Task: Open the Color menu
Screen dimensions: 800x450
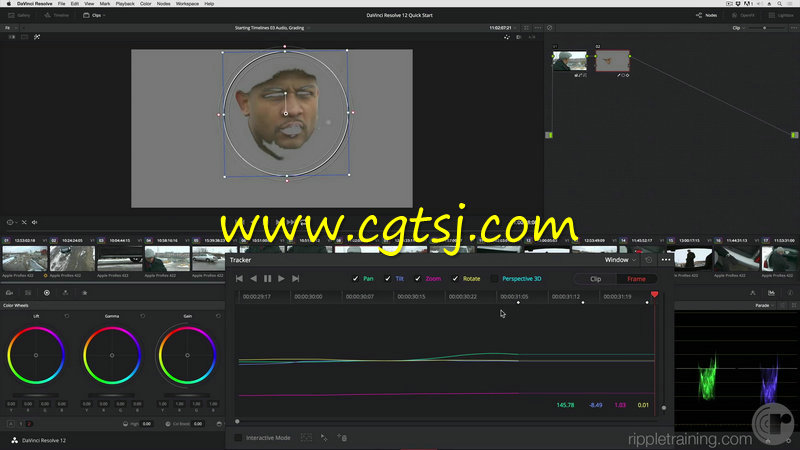Action: [145, 4]
